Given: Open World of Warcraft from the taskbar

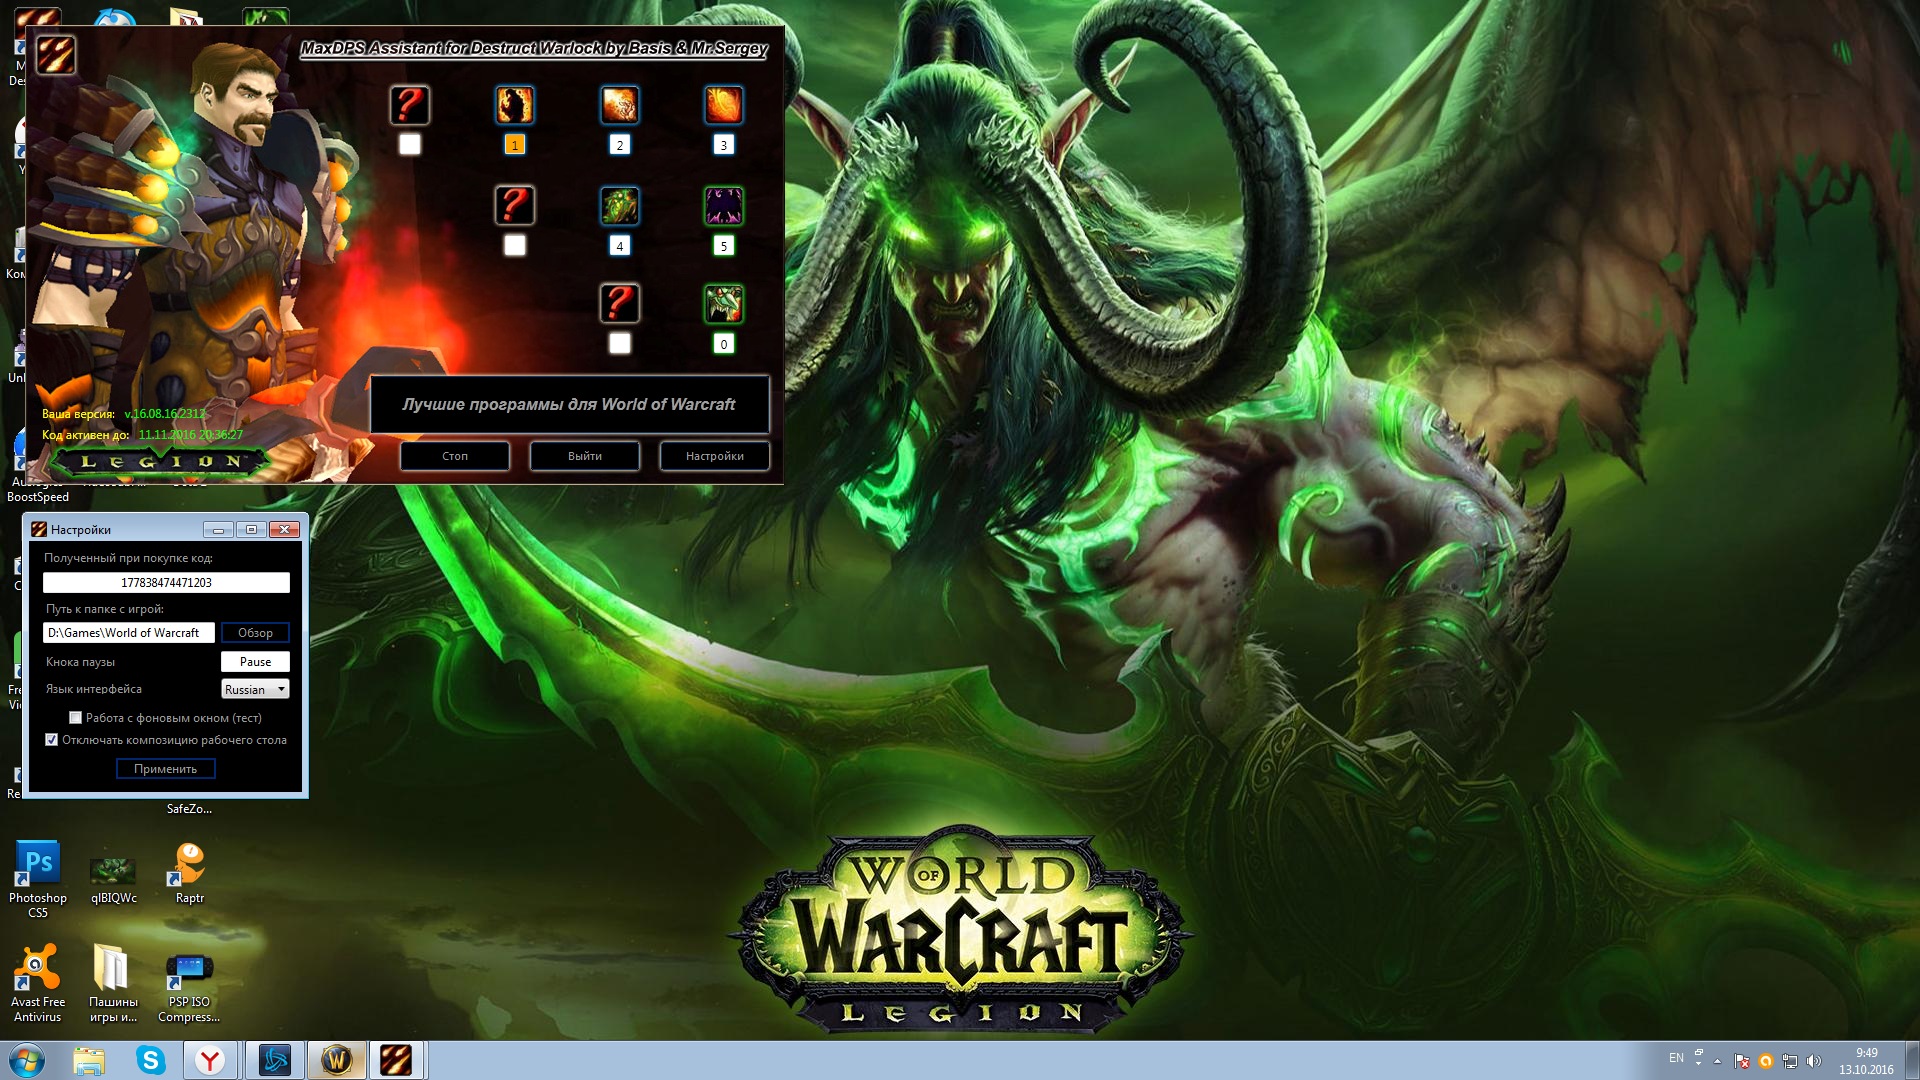Looking at the screenshot, I should 337,1060.
